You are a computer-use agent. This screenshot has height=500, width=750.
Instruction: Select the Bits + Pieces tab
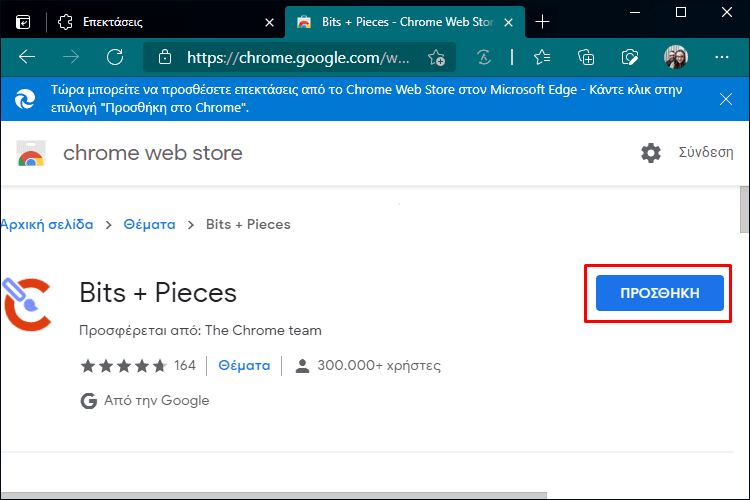(x=405, y=22)
